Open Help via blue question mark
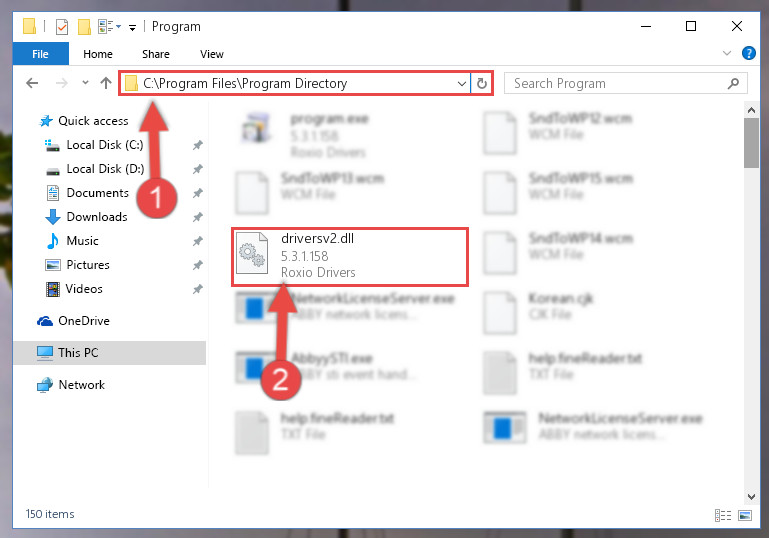Viewport: 769px width, 538px height. click(748, 53)
